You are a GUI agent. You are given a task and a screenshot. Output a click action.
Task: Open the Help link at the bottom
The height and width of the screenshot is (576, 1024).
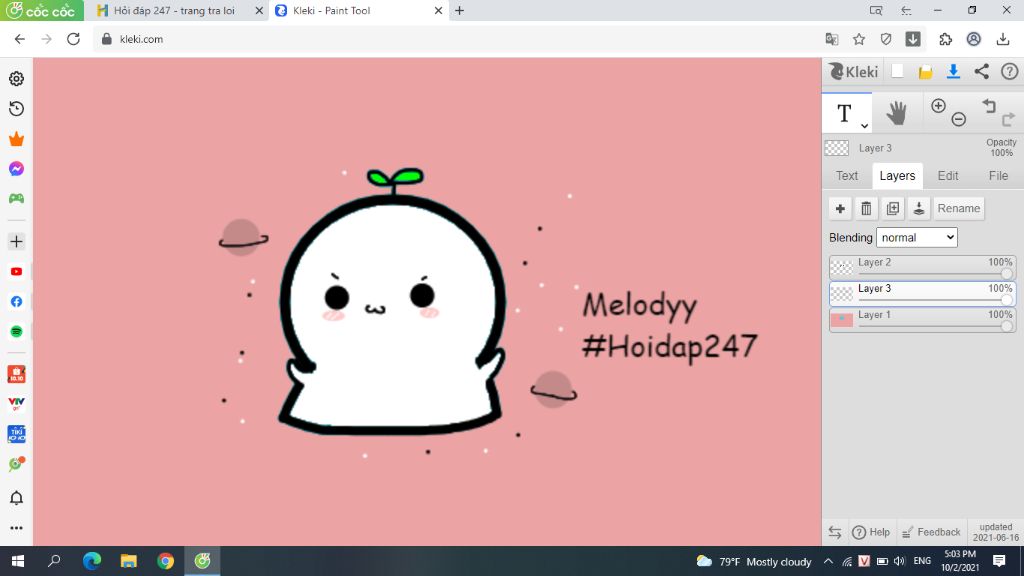(871, 532)
